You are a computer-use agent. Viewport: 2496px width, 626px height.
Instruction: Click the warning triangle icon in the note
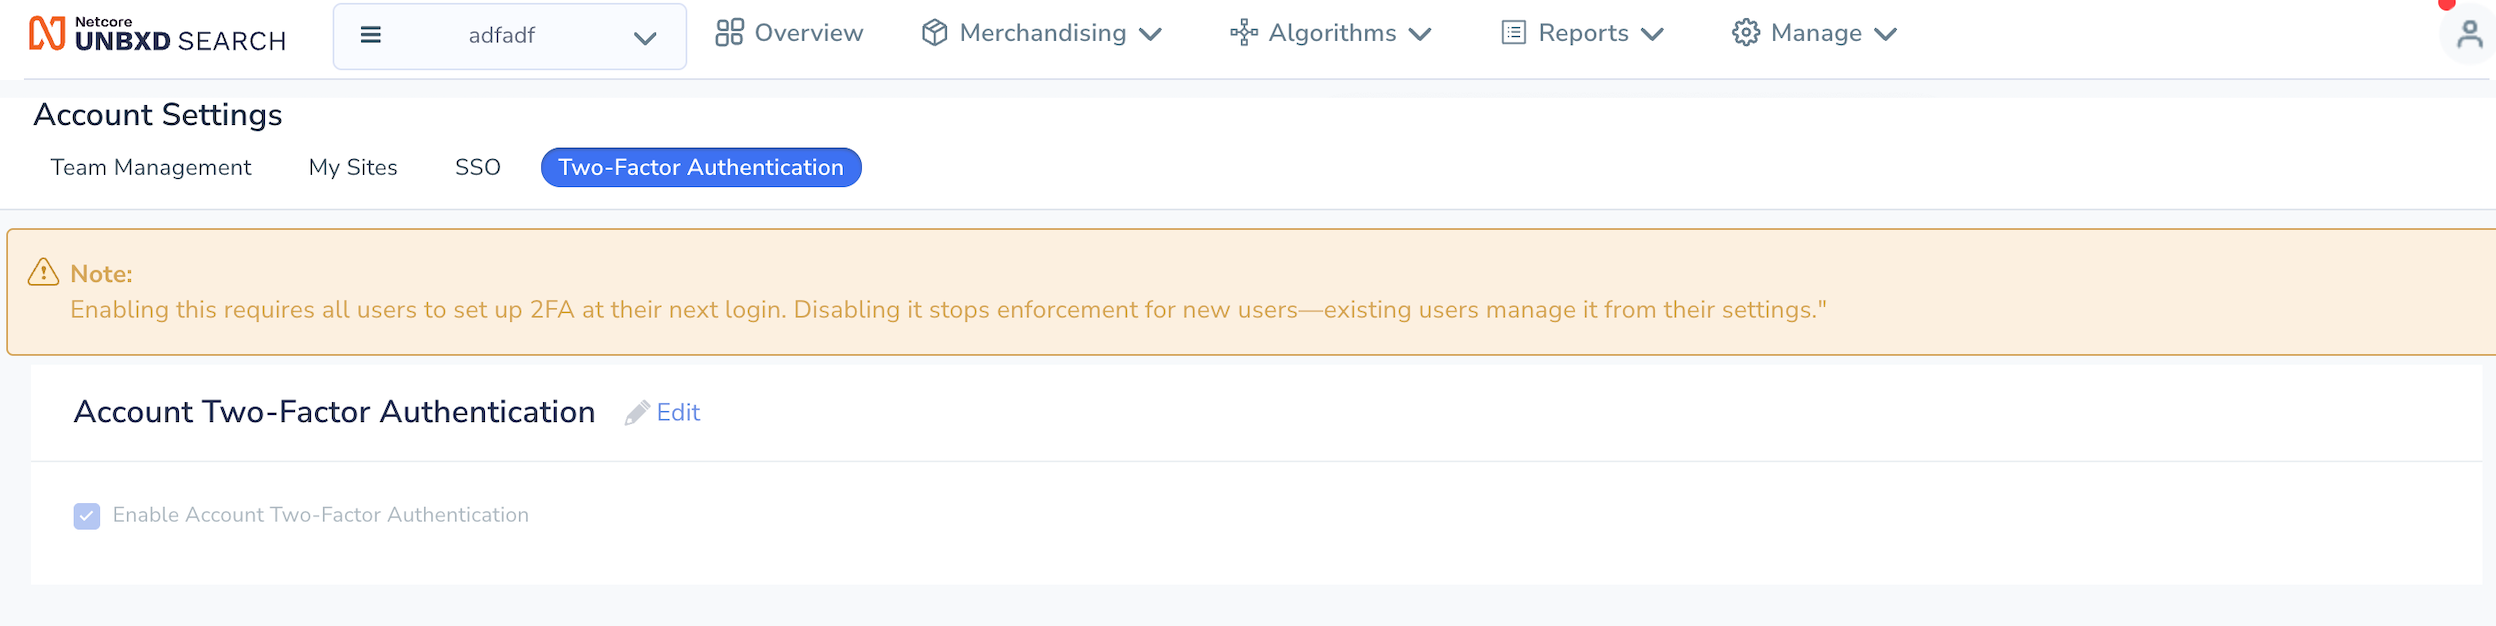(x=43, y=272)
